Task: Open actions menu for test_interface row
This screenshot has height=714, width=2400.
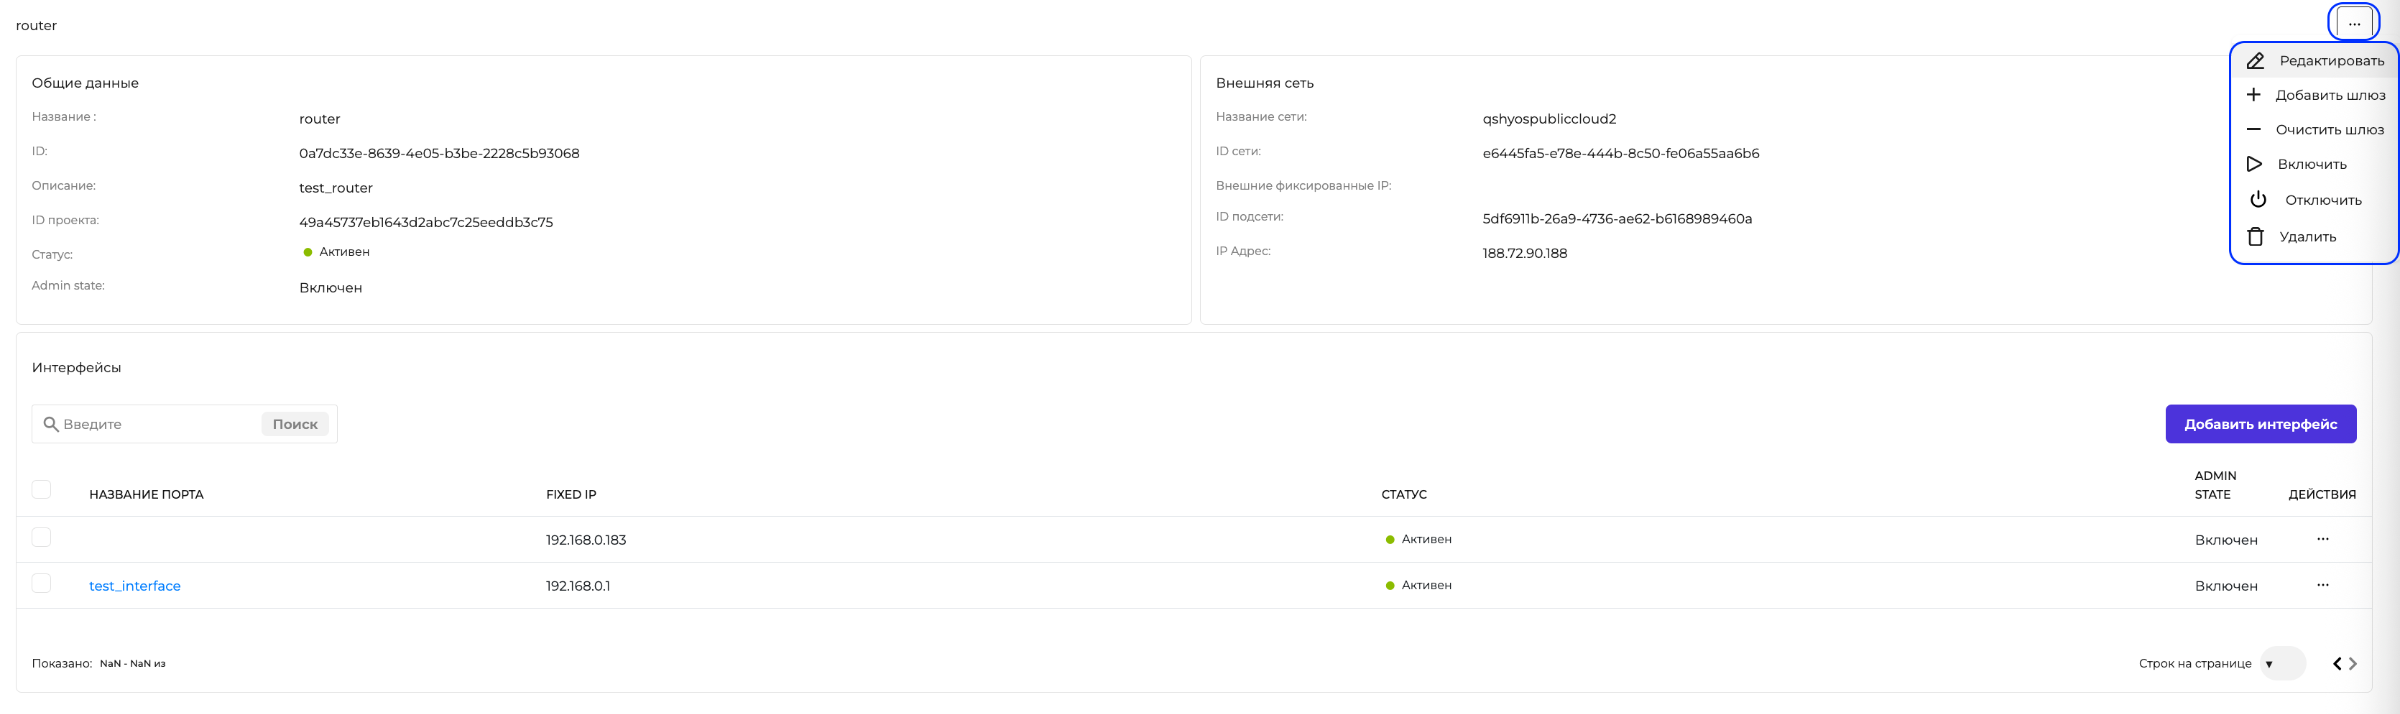Action: point(2322,585)
